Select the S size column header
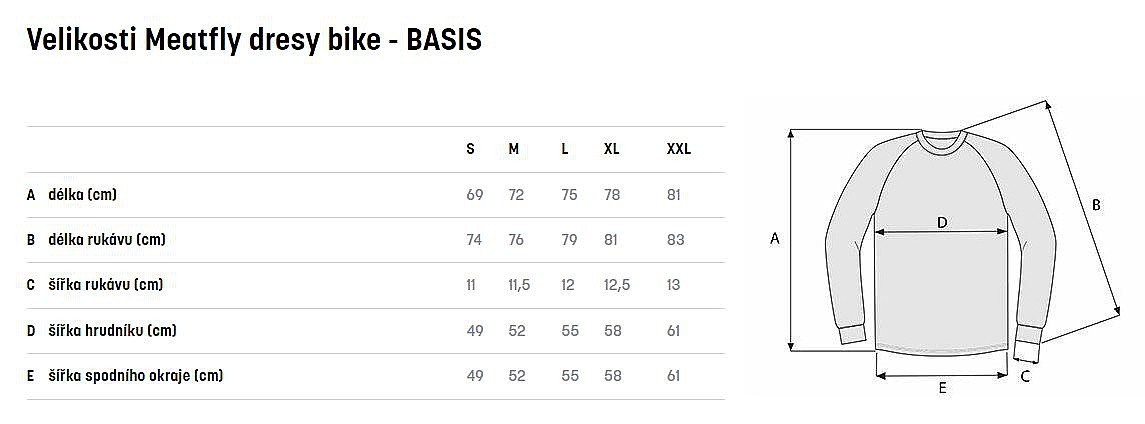1145x424 pixels. click(471, 149)
